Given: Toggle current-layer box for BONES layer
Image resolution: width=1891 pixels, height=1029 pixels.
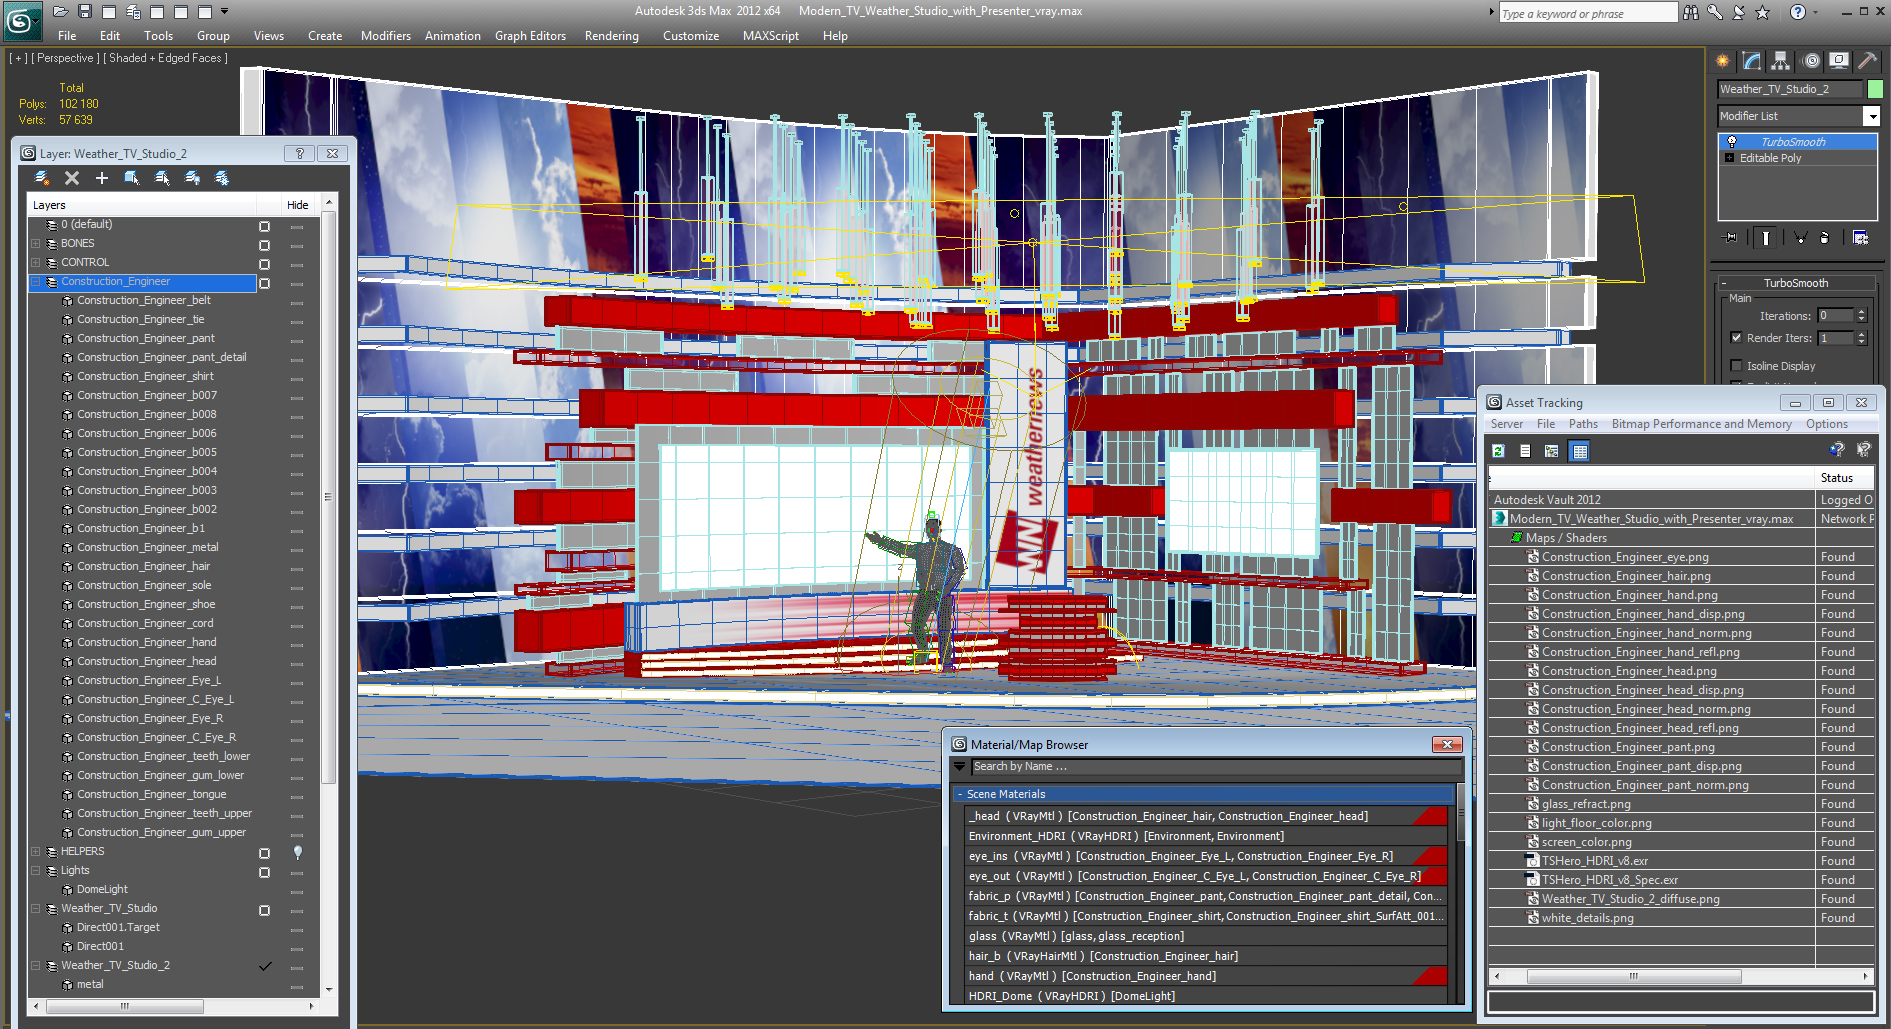Looking at the screenshot, I should (264, 245).
